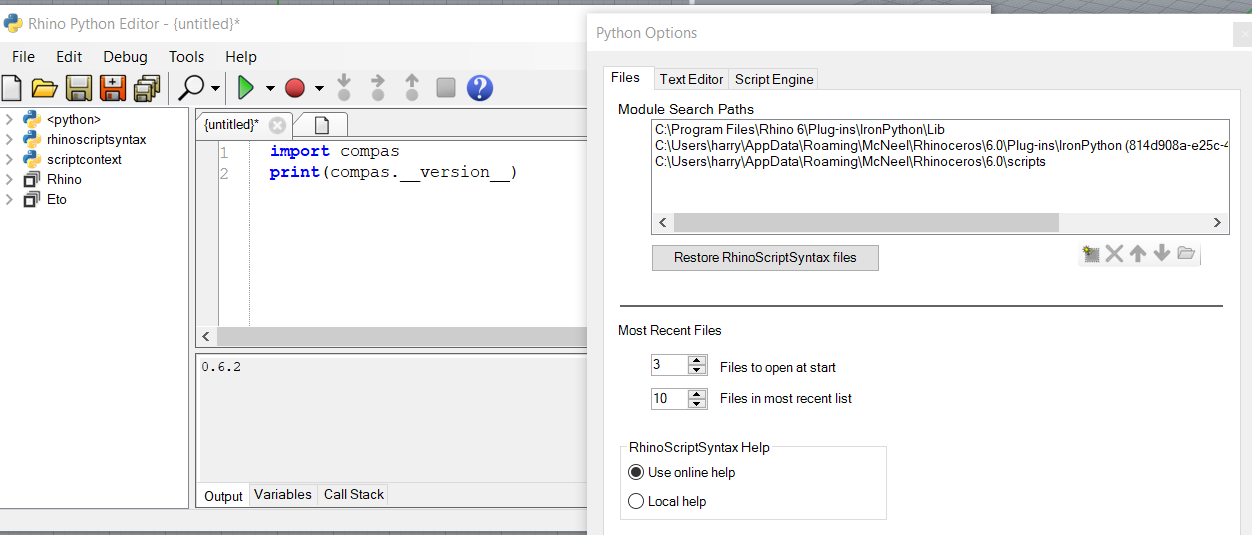Select the Roaming IronPython plug-in path

pos(941,145)
